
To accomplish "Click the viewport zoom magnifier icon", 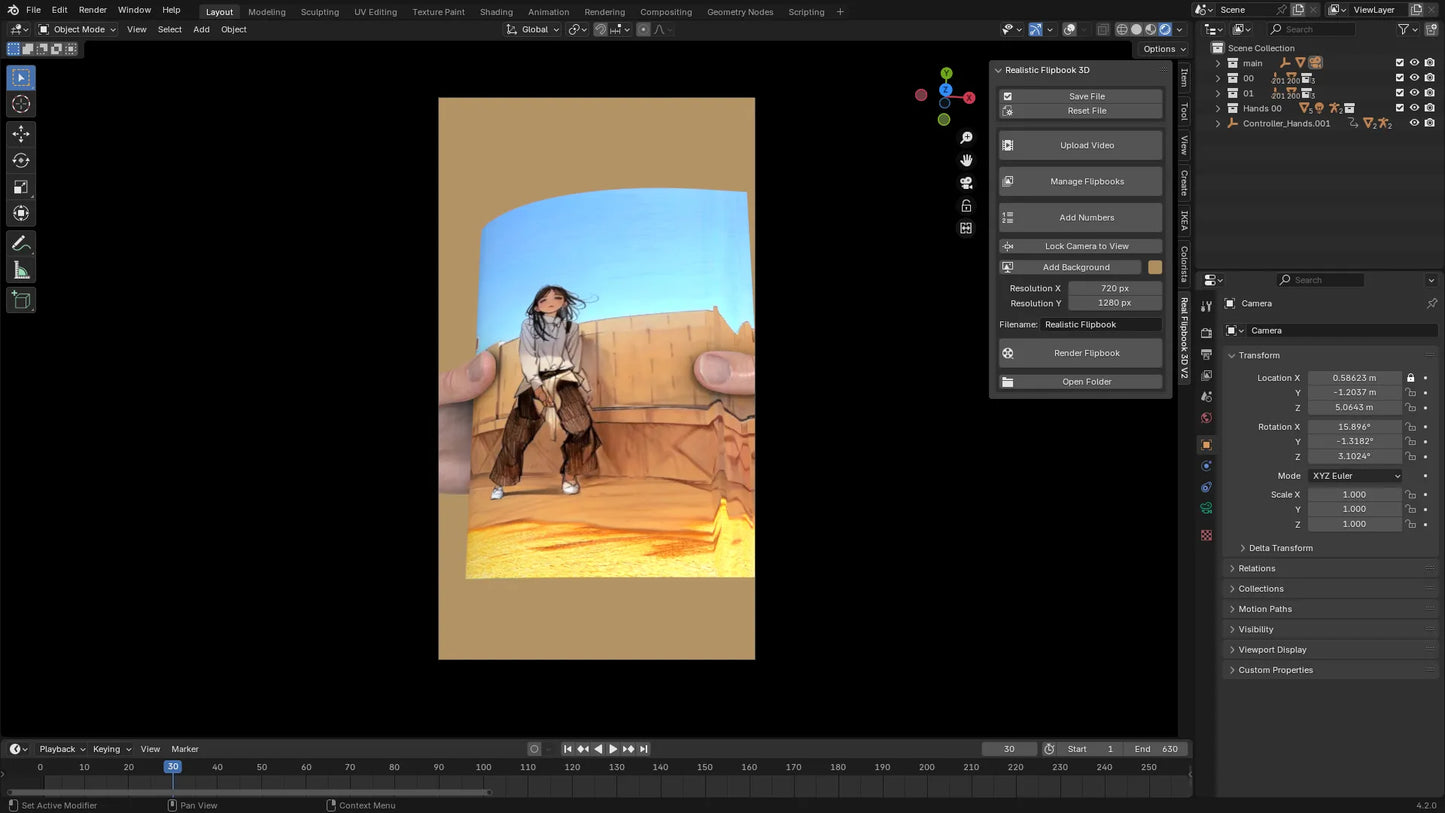I will (x=966, y=138).
